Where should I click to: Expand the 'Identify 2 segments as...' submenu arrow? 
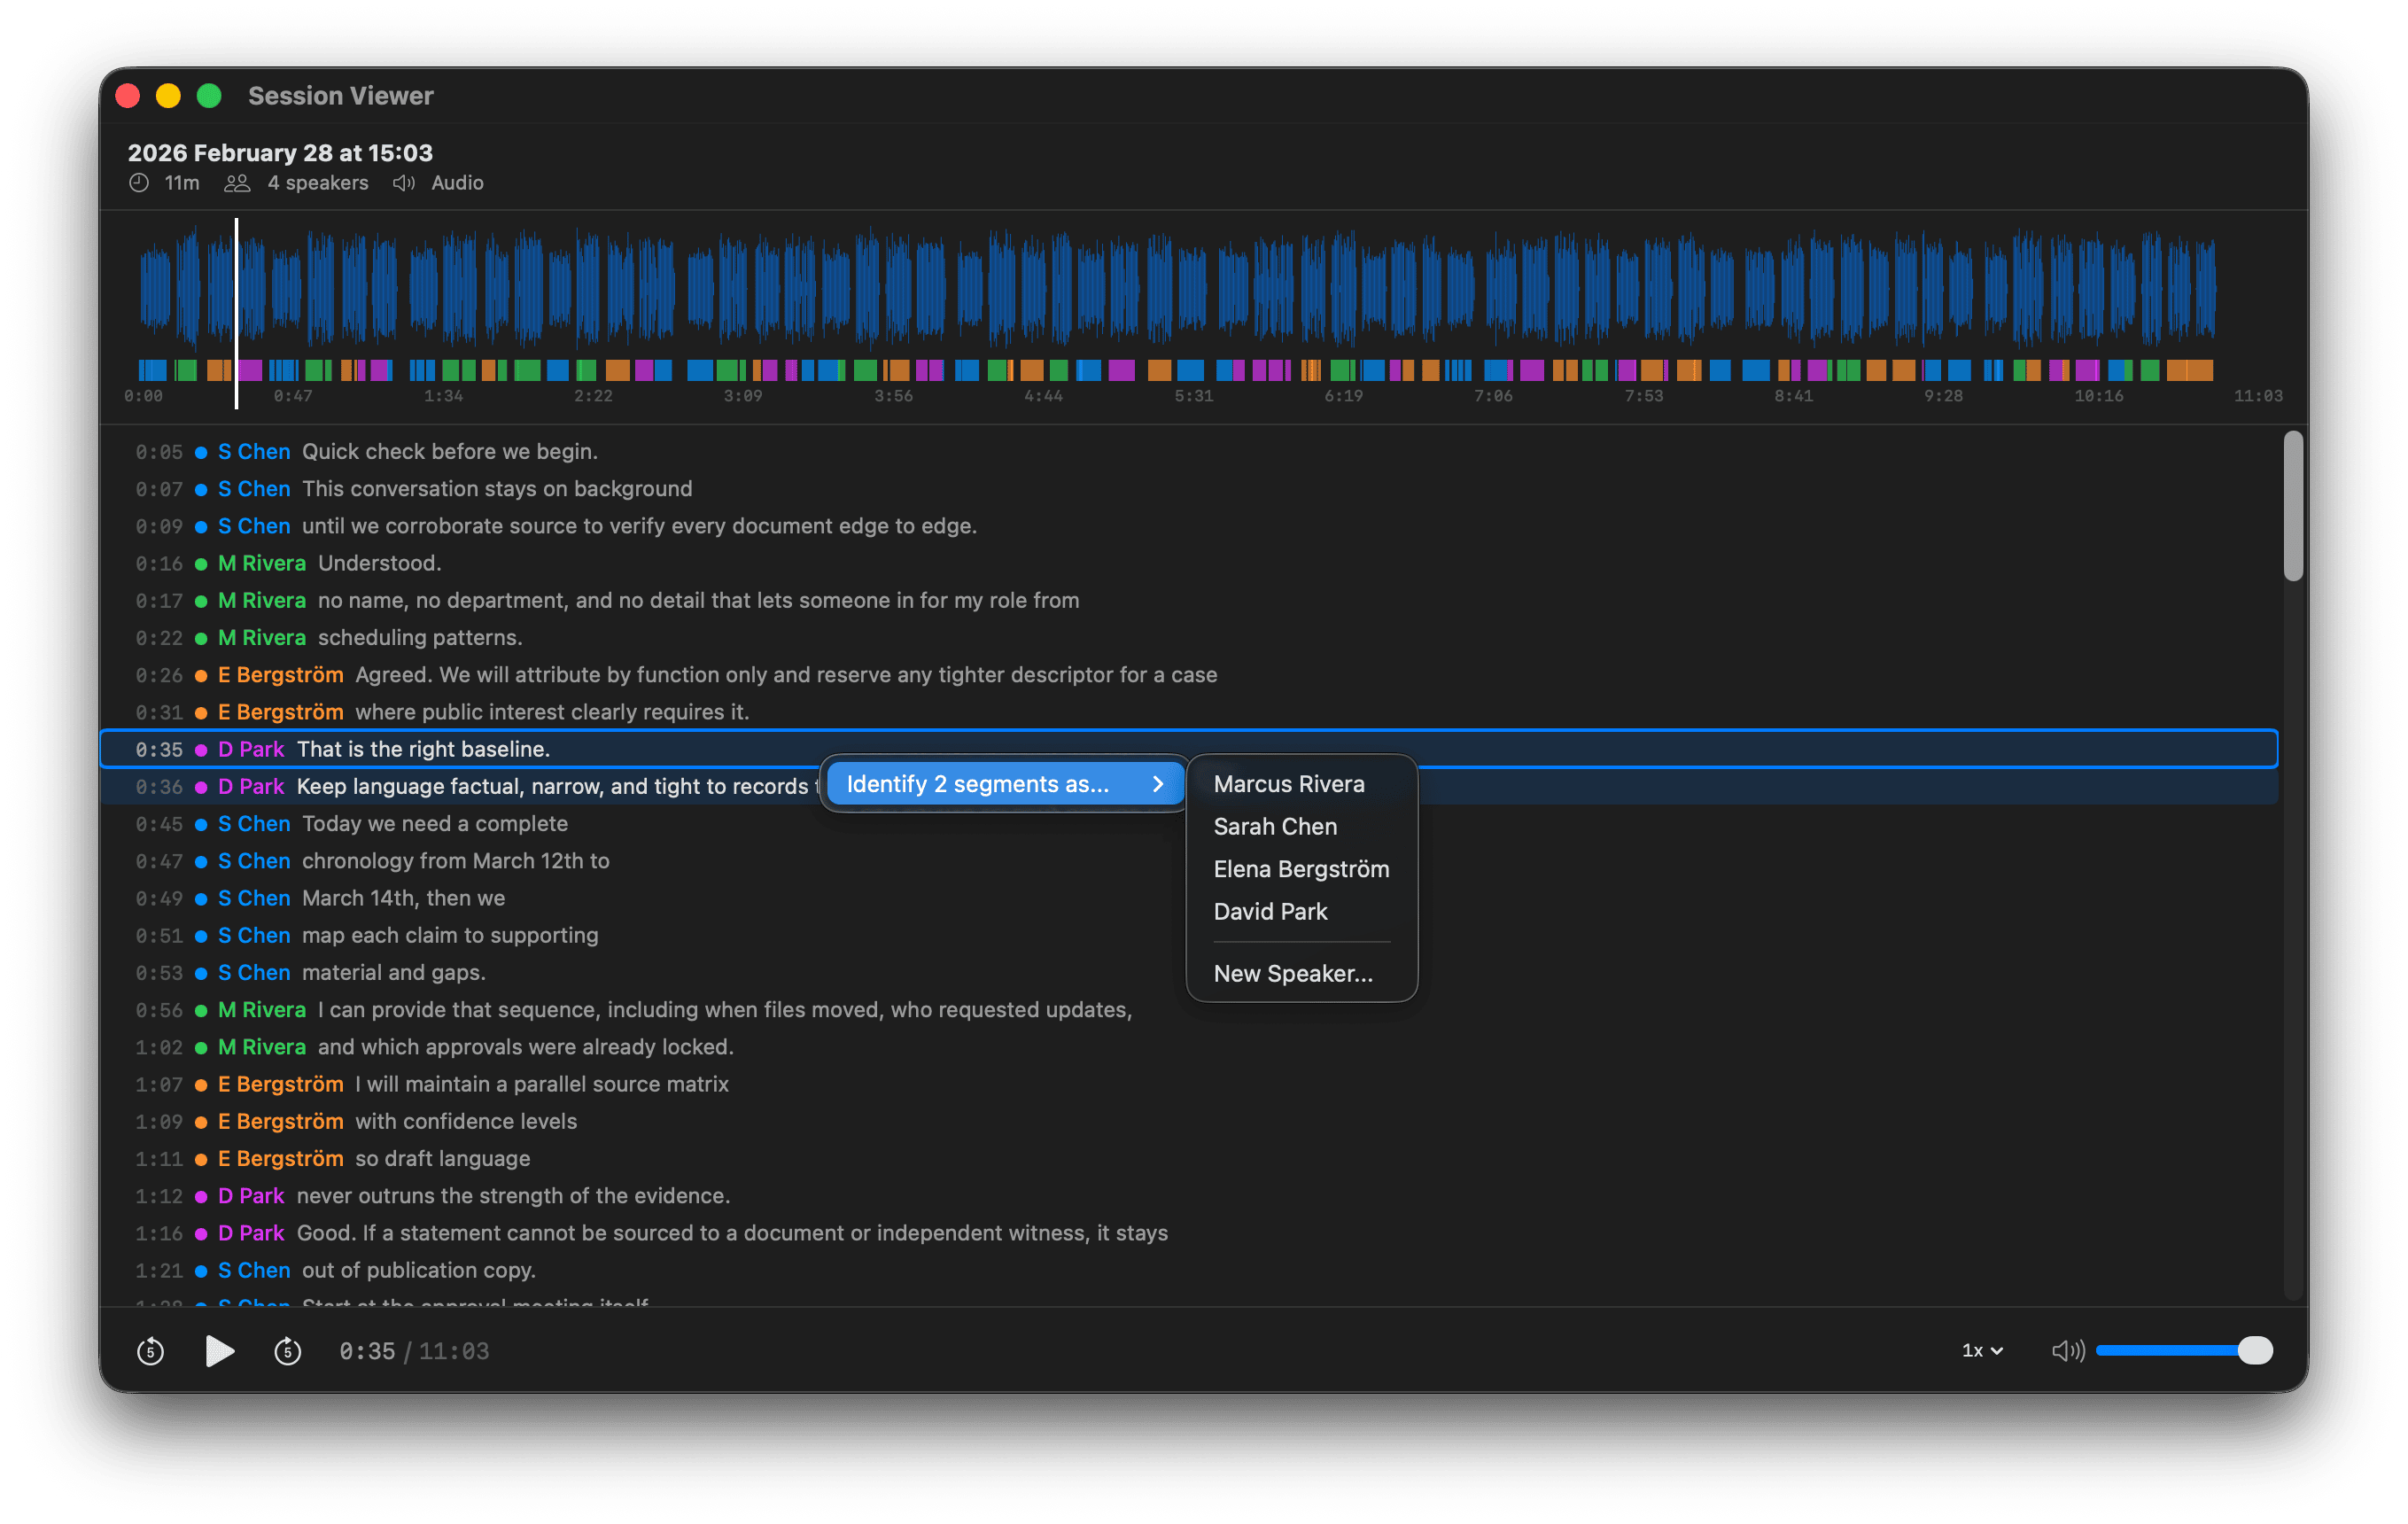click(1158, 784)
